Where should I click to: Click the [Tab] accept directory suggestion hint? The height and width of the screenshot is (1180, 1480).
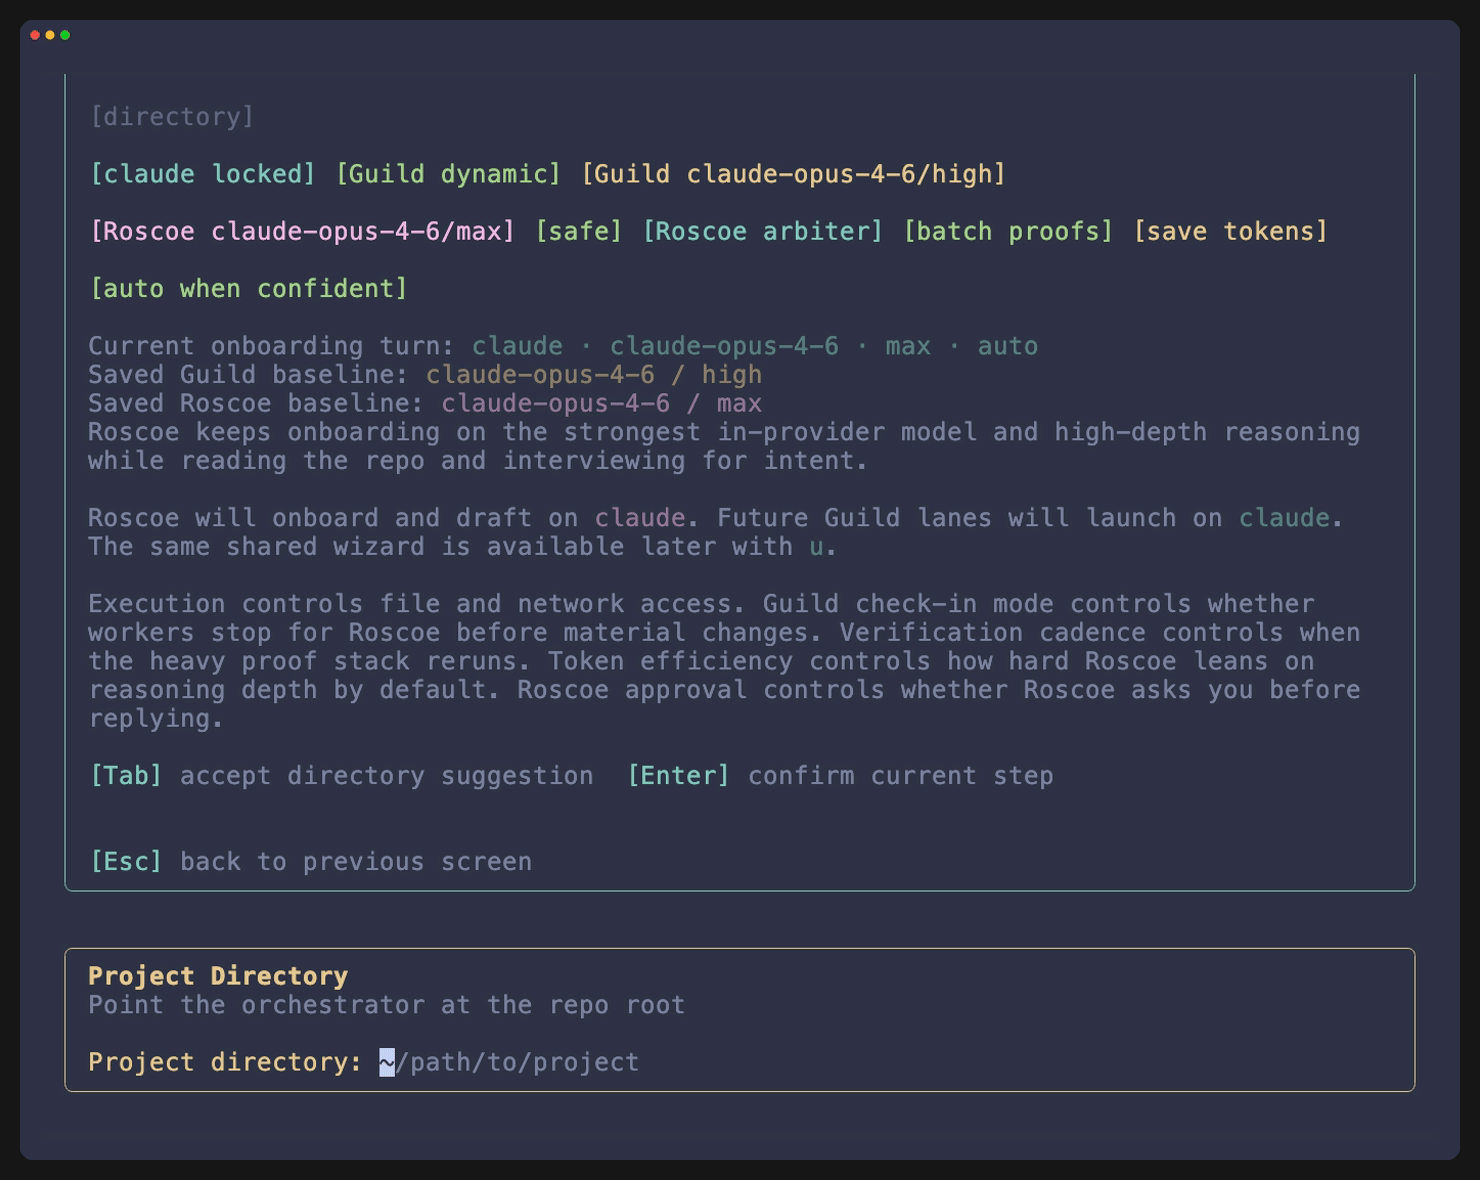pyautogui.click(x=341, y=776)
